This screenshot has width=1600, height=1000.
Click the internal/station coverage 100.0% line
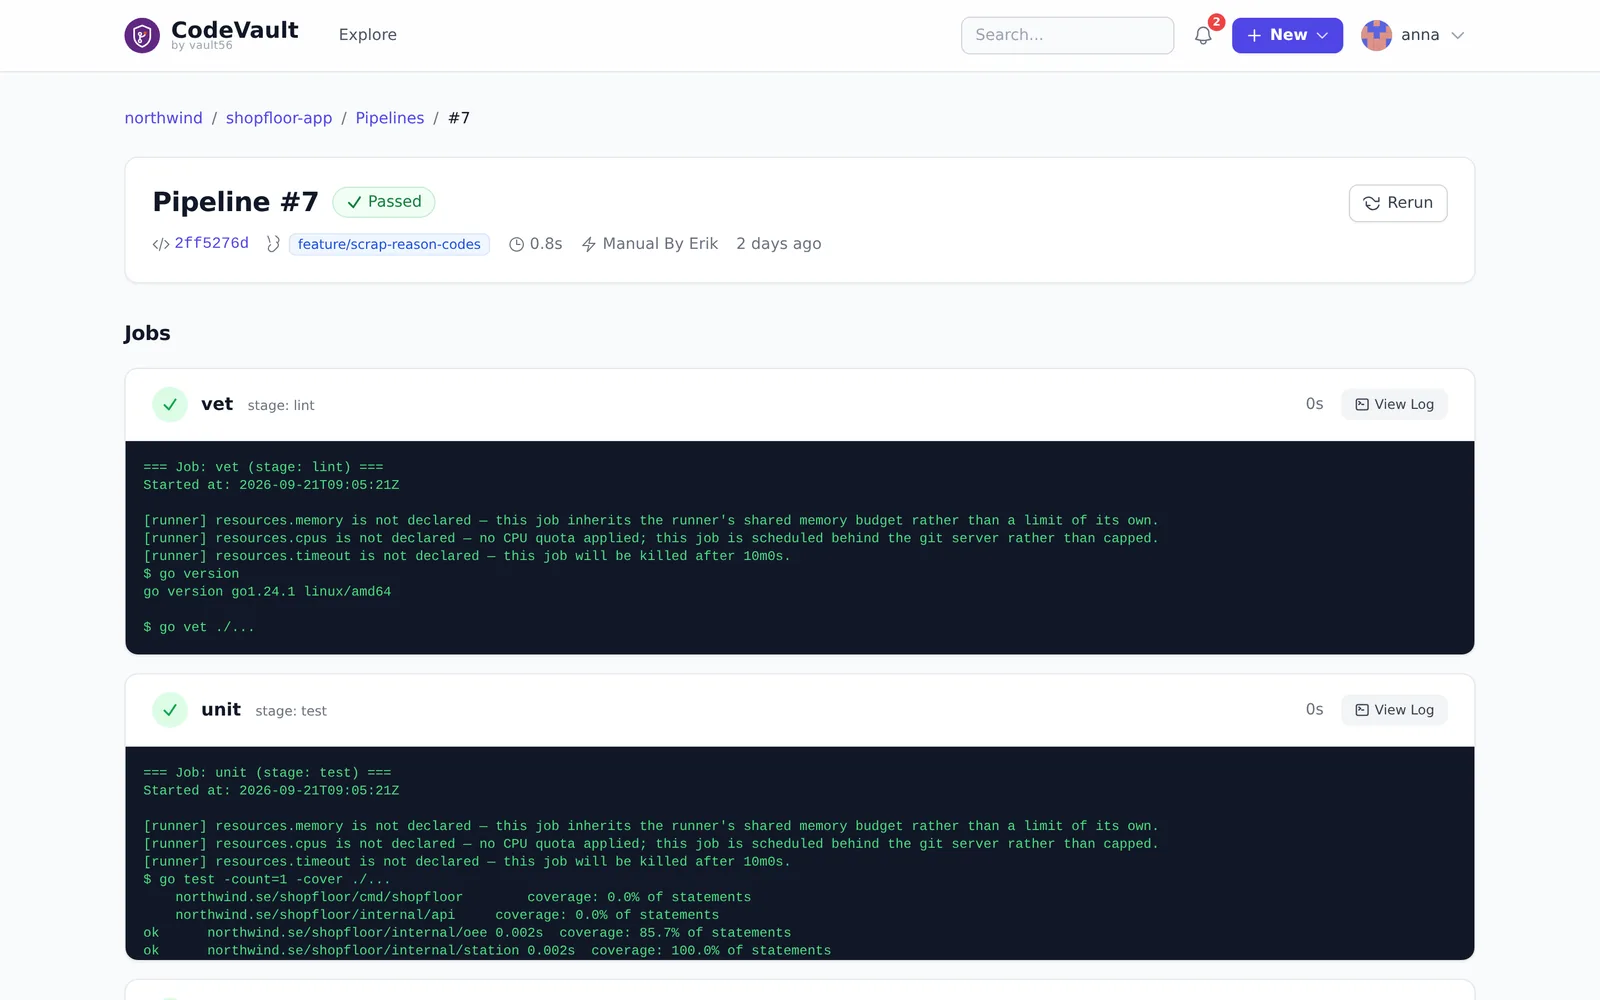[487, 950]
